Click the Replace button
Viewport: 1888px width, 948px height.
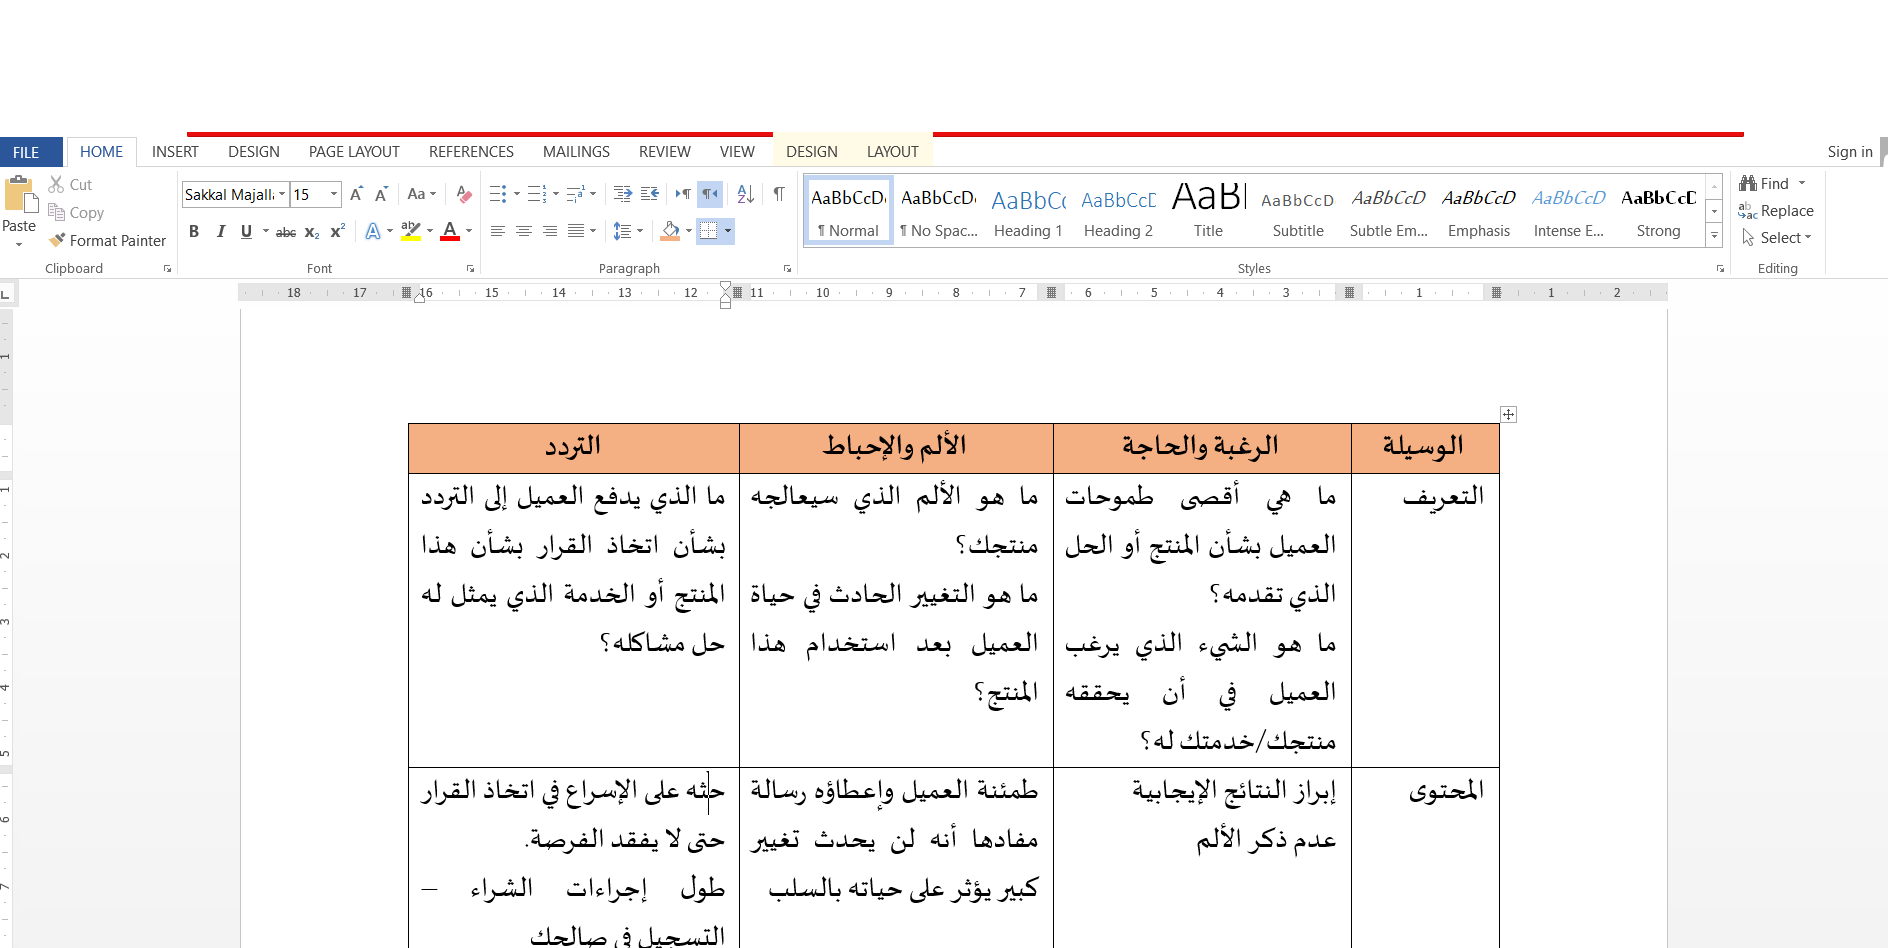[x=1776, y=210]
